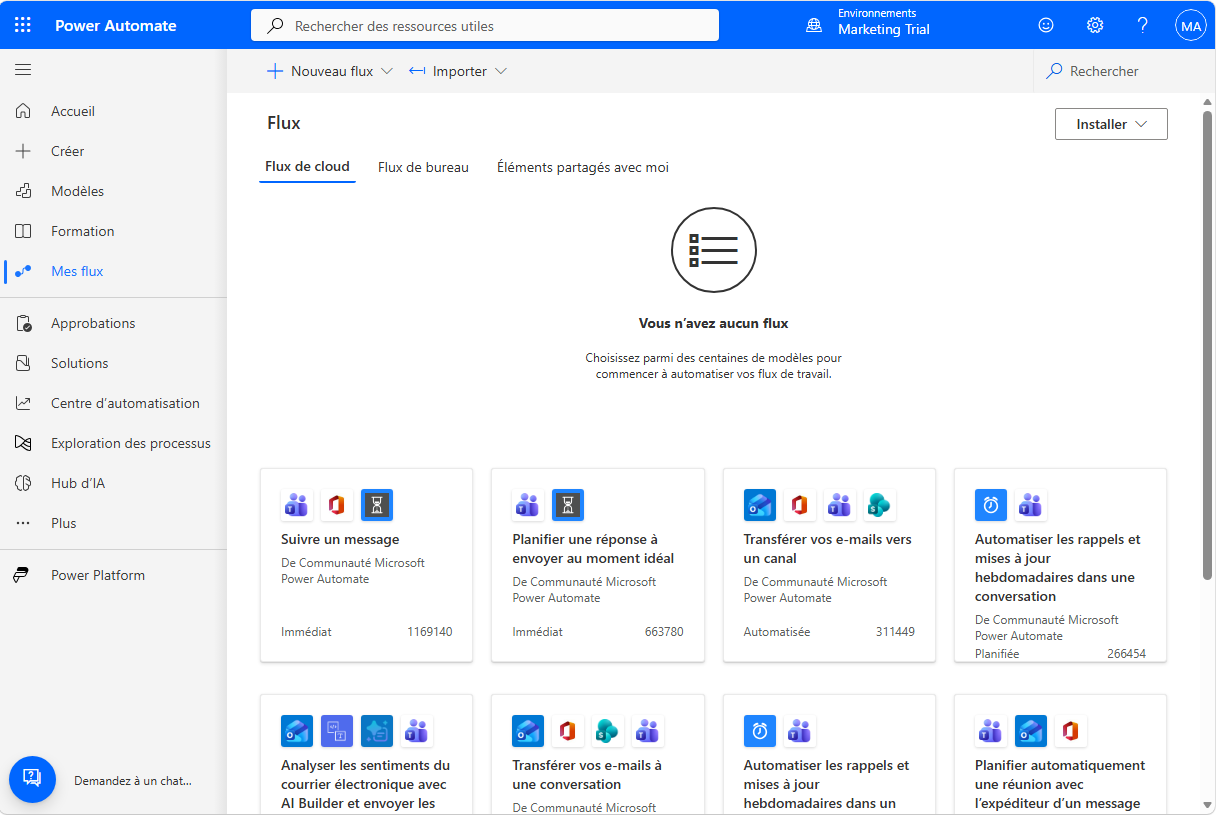Click the Teams icon on Suivre un message card
Screen dimensions: 1216x815
(297, 505)
